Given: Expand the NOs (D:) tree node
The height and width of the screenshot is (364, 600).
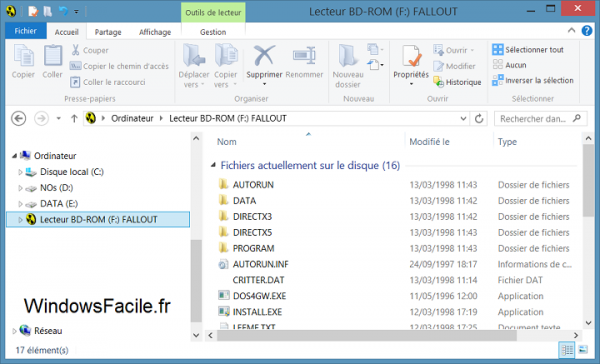Looking at the screenshot, I should point(20,188).
